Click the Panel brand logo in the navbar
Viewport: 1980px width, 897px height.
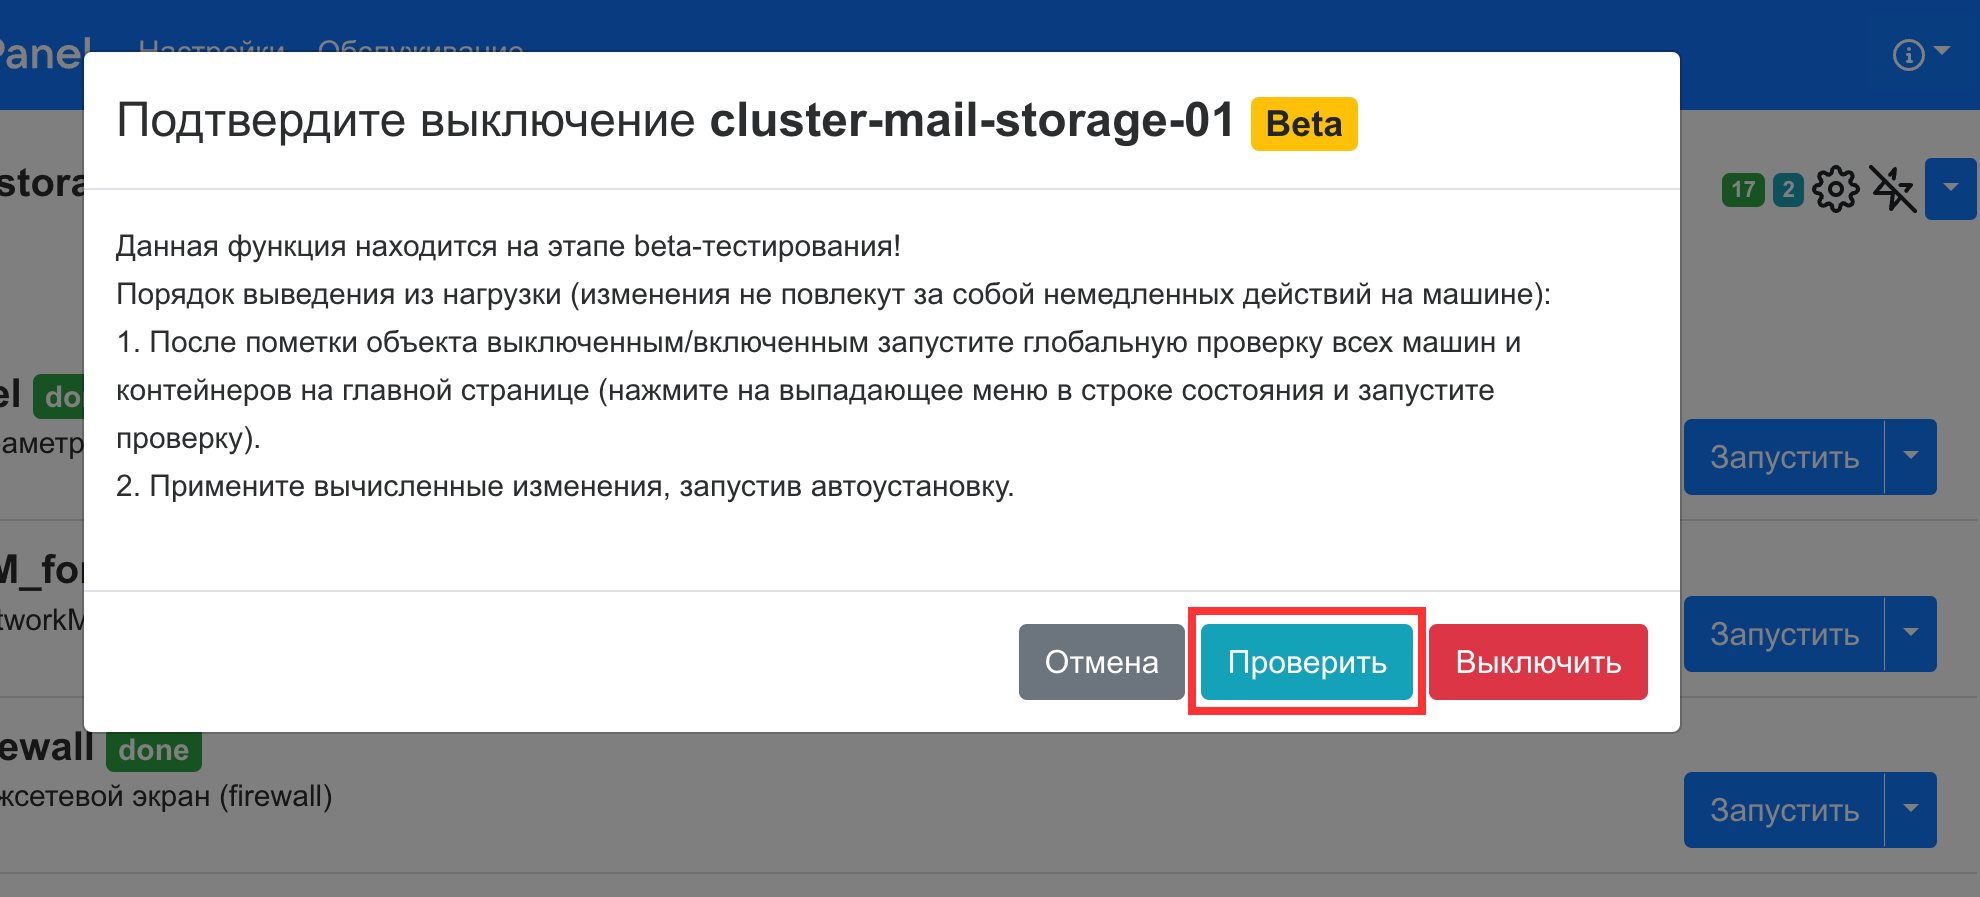(x=42, y=54)
